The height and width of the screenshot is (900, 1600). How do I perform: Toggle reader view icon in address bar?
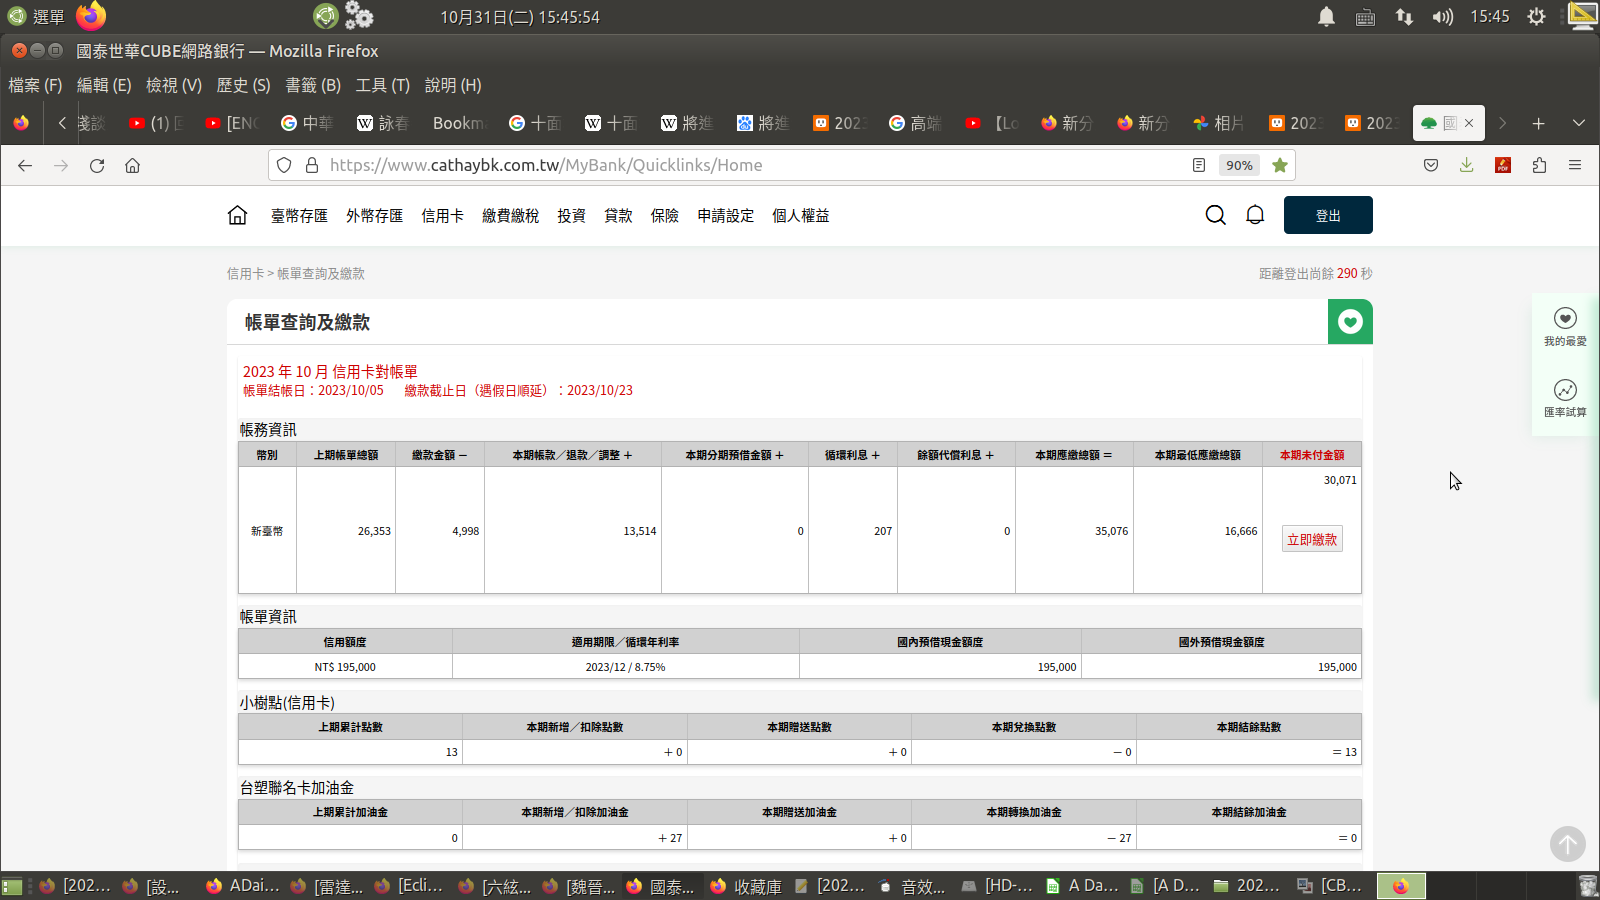pyautogui.click(x=1199, y=165)
